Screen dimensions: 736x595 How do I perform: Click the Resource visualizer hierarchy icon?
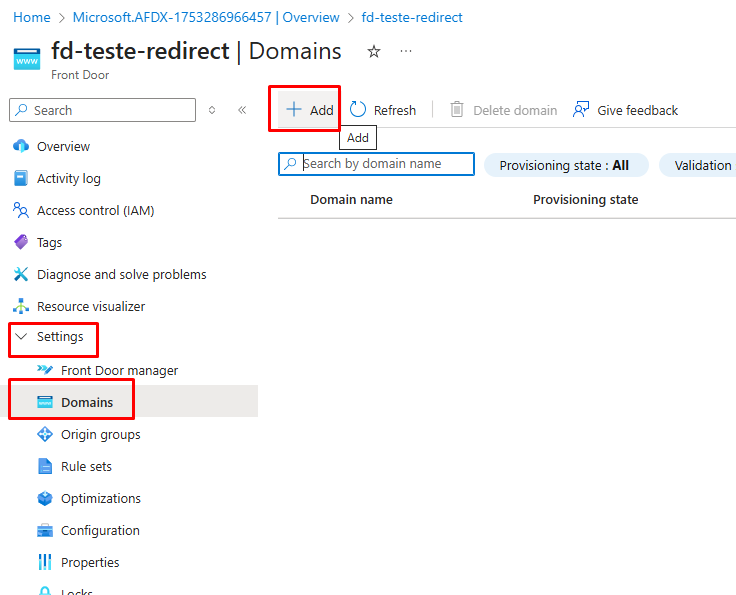(x=21, y=306)
